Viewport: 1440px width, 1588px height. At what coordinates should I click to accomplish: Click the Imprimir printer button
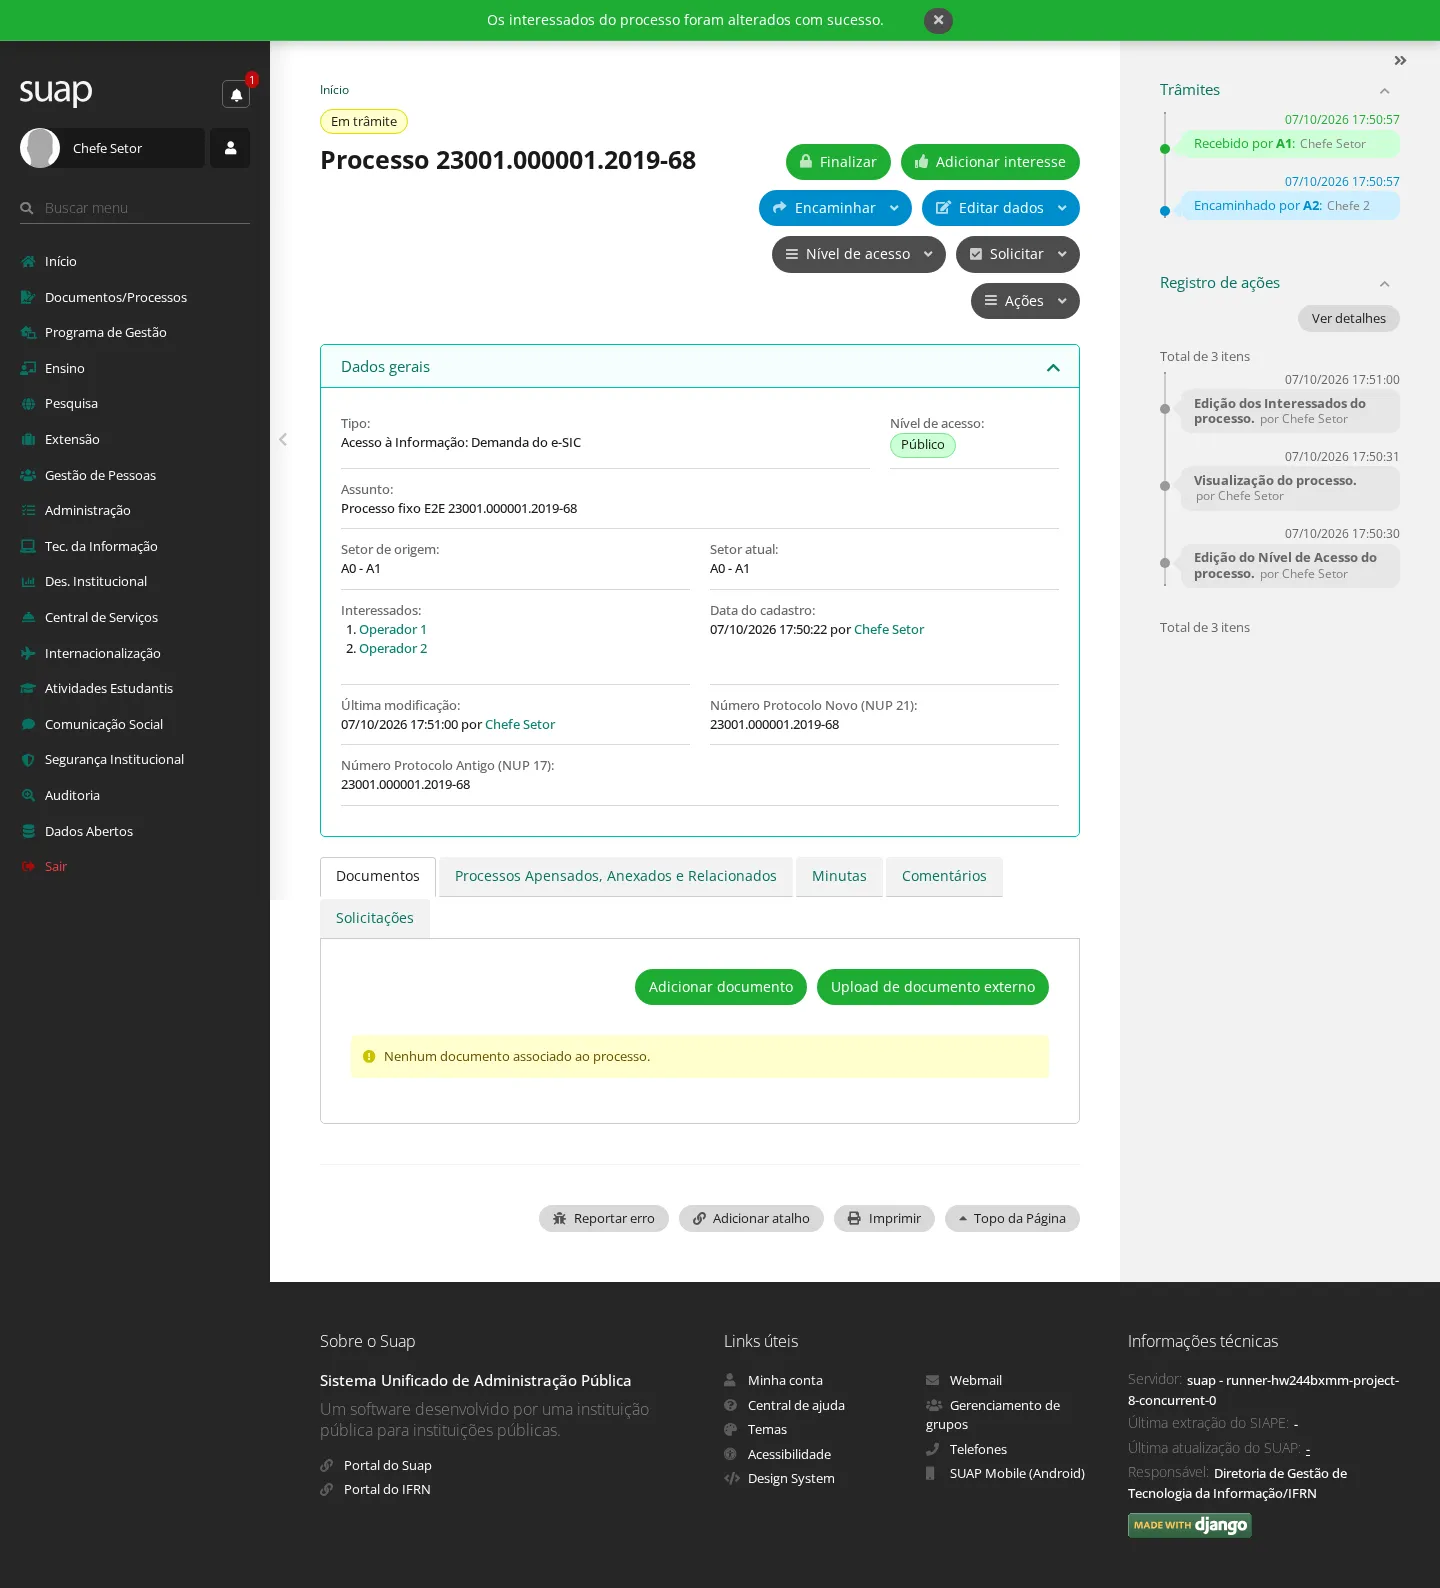[884, 1218]
